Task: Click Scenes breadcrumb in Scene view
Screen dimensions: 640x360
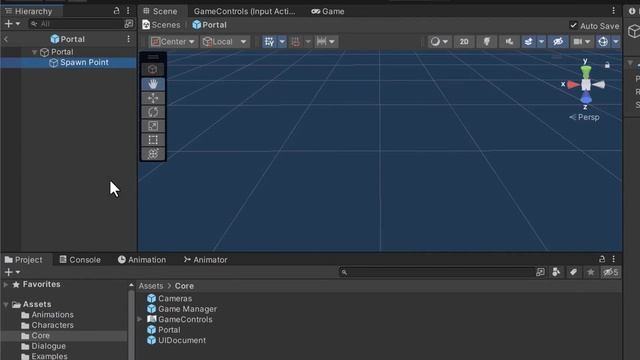Action: 161,25
